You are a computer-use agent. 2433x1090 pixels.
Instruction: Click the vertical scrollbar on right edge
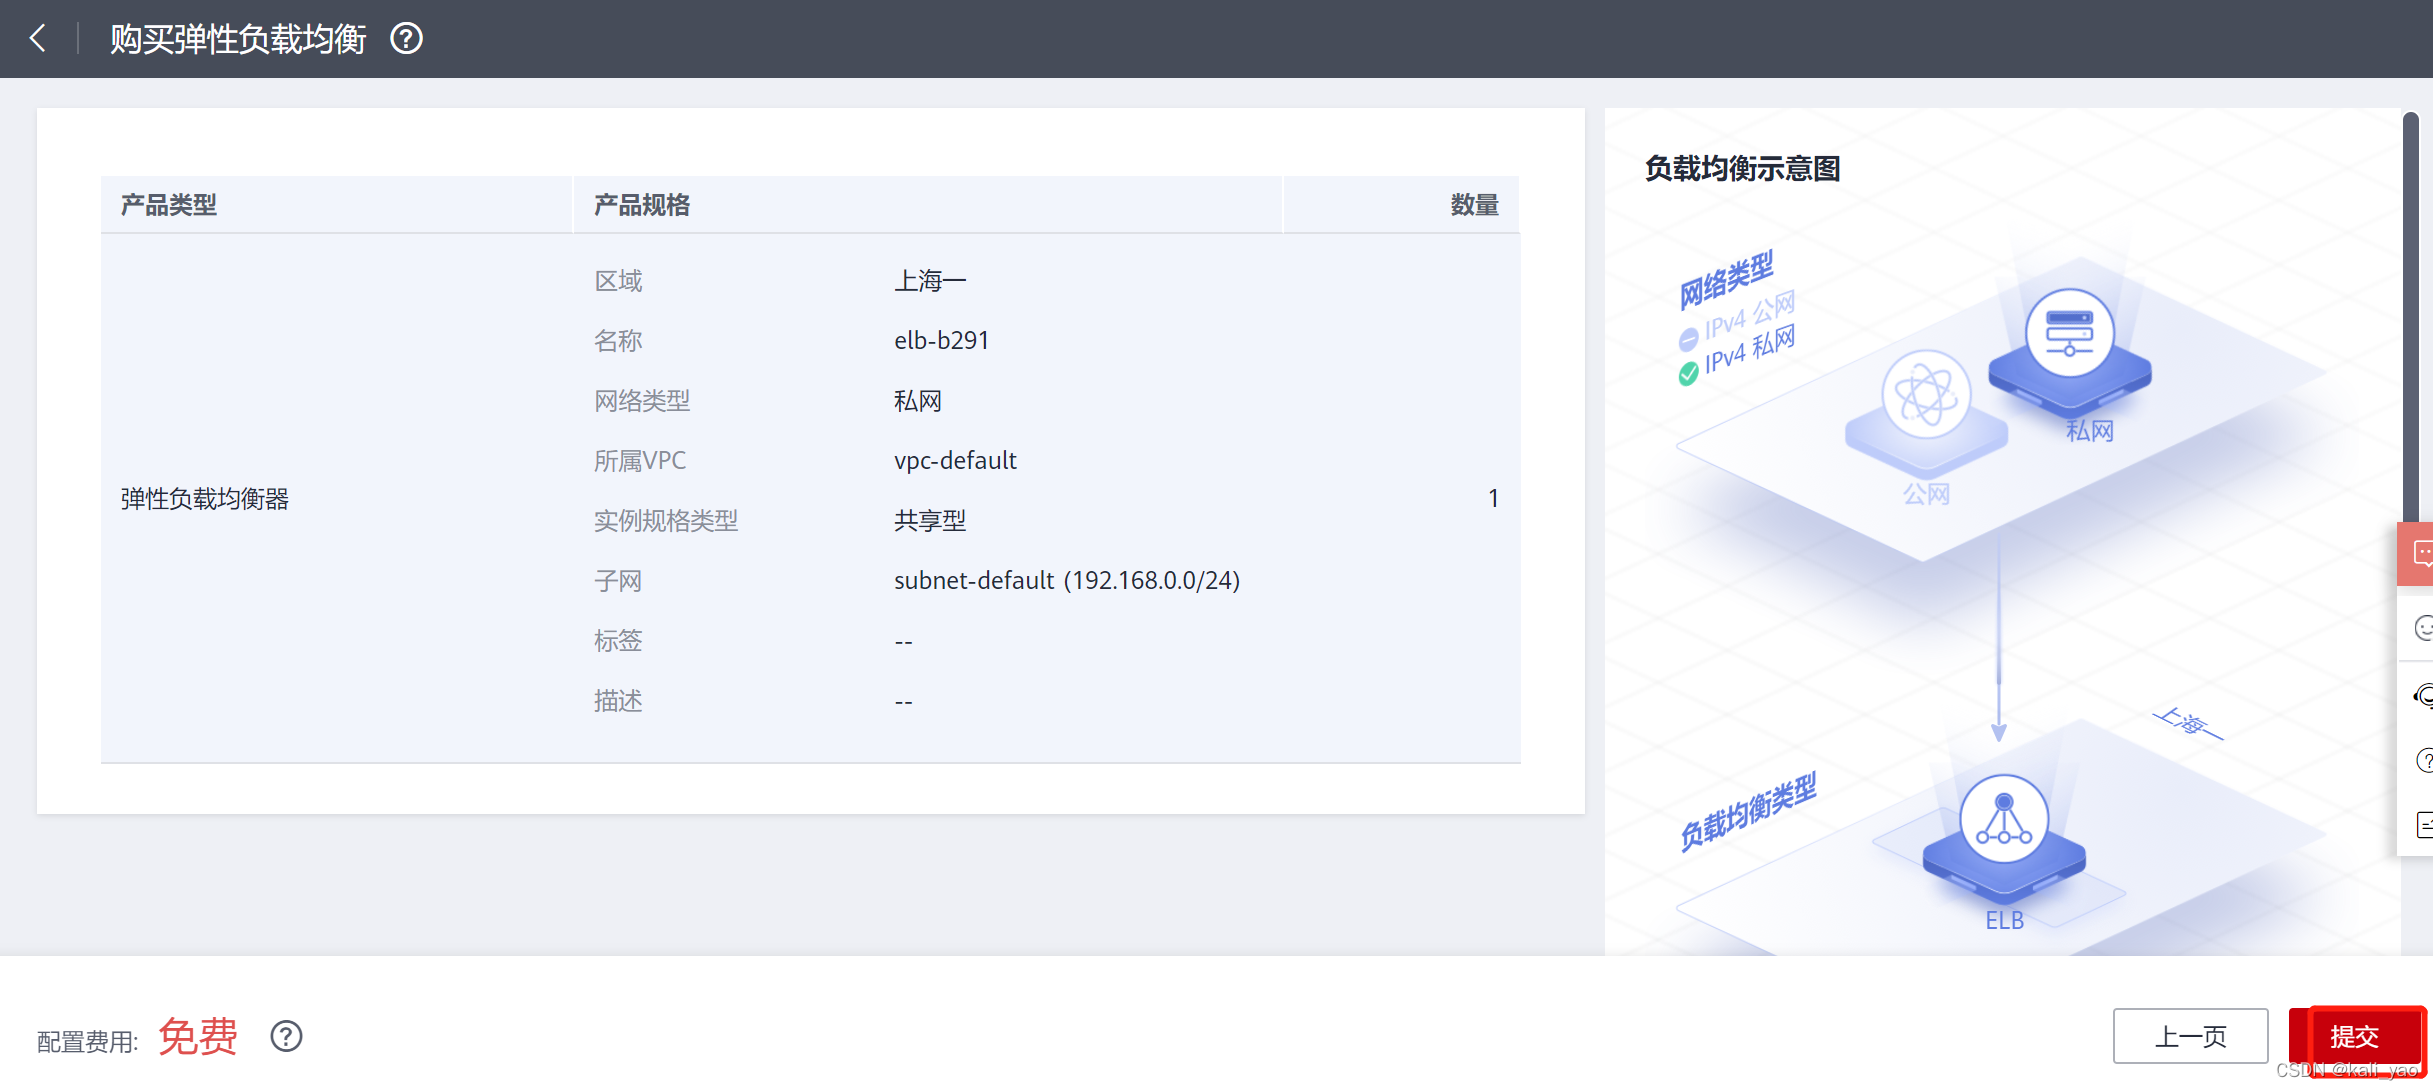[2410, 320]
